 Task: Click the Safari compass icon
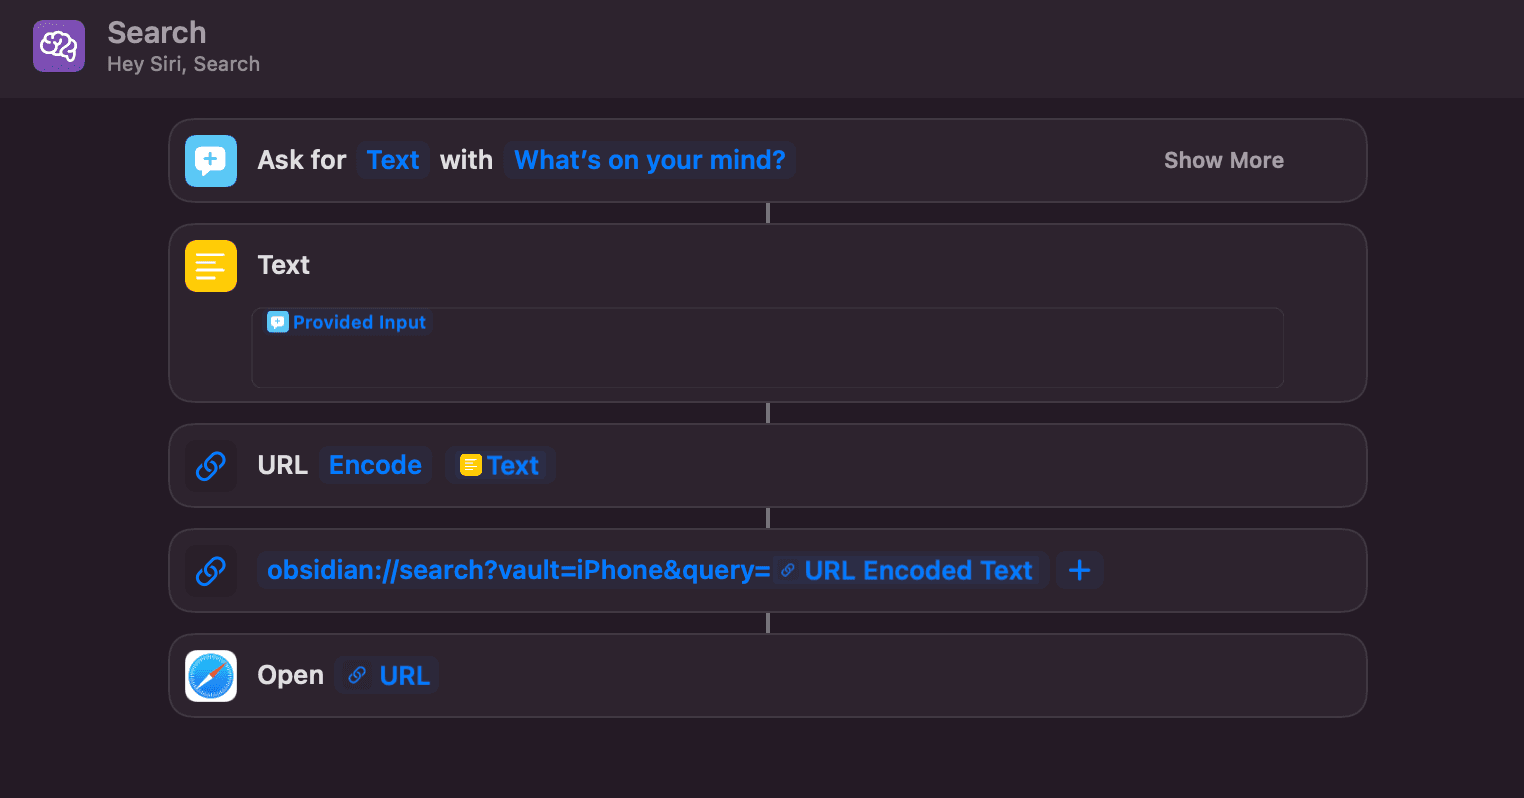[x=211, y=676]
